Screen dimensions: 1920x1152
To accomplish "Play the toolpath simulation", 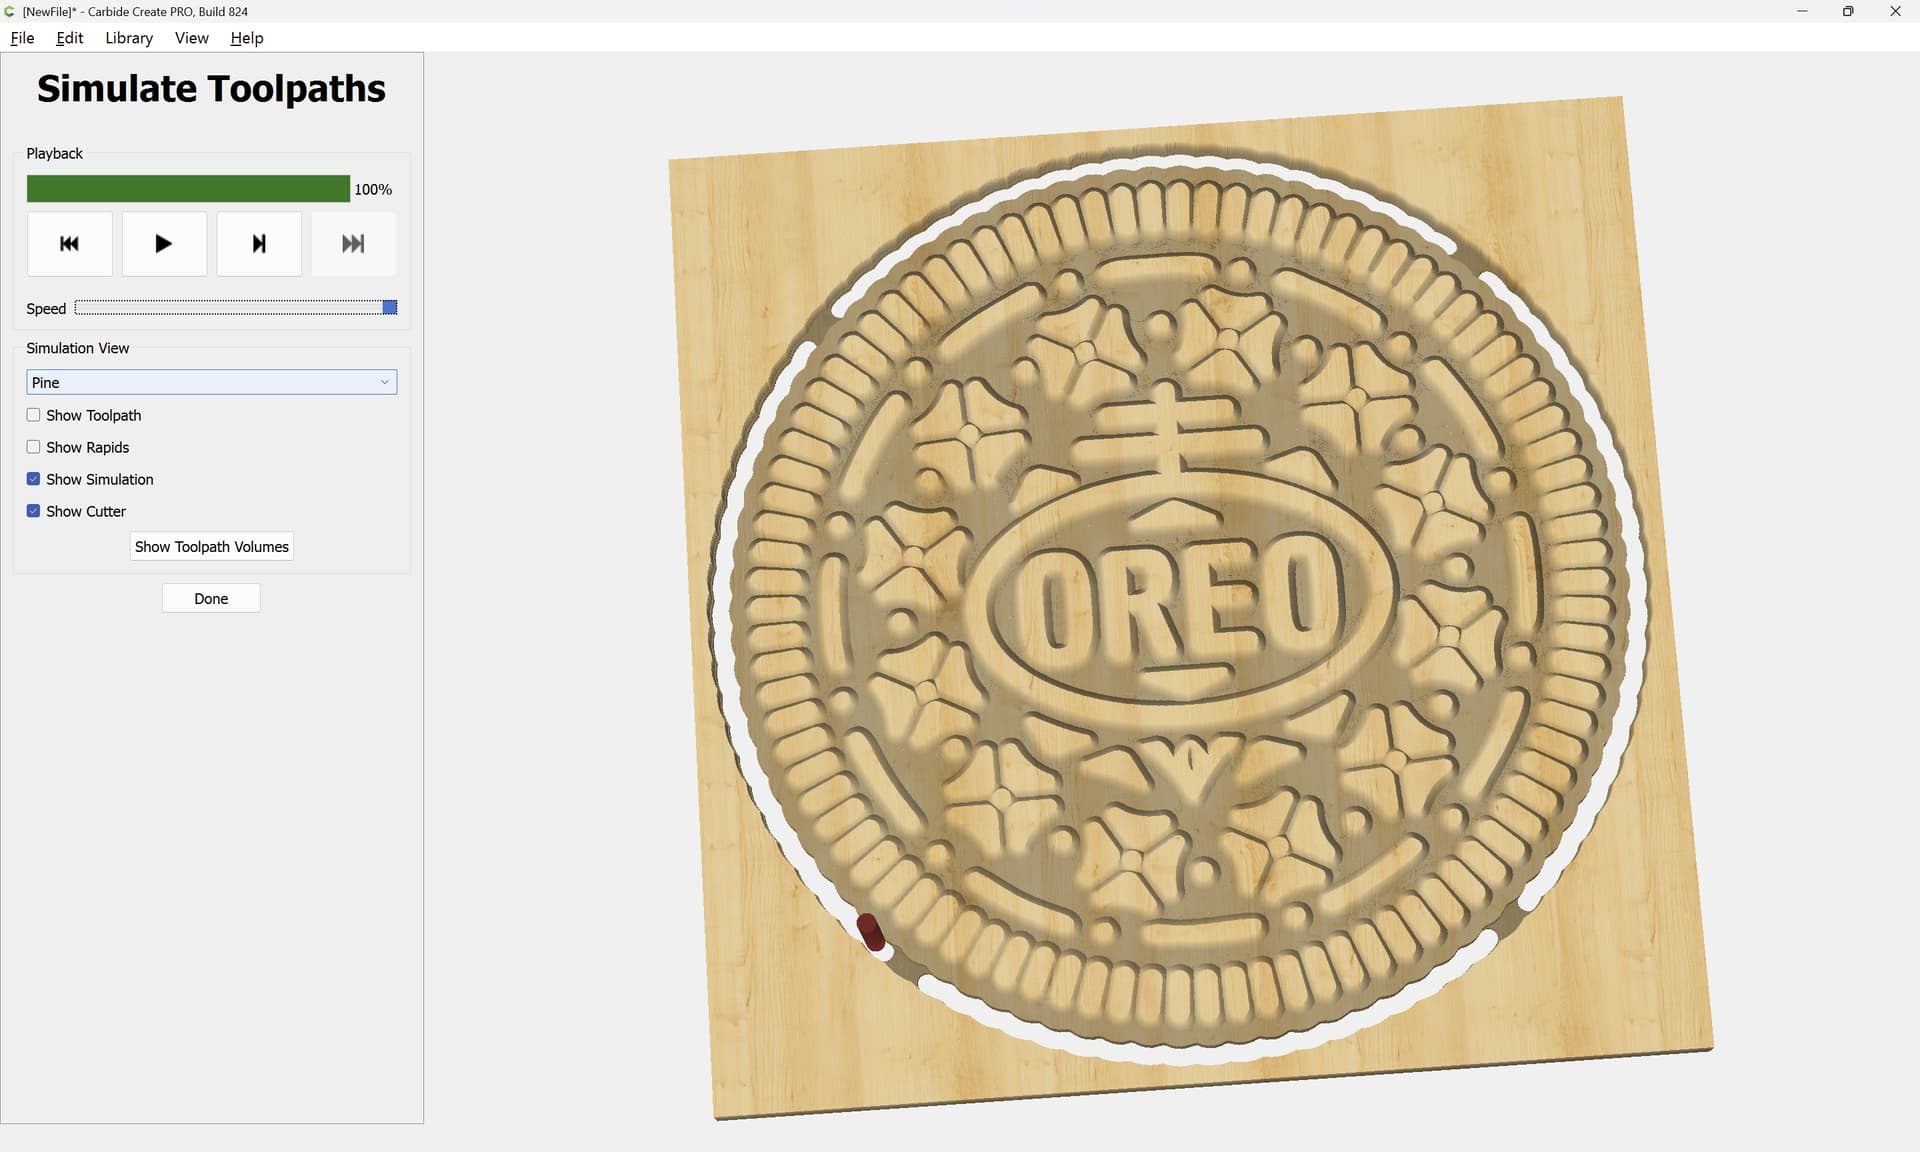I will [164, 243].
